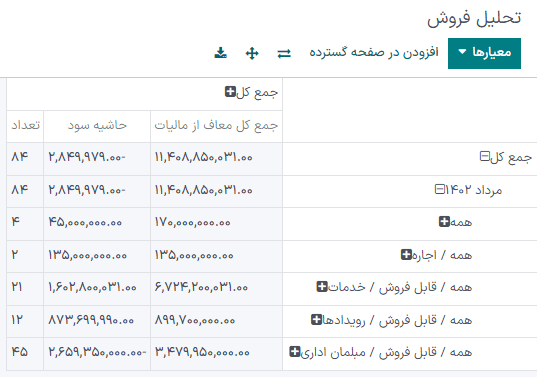This screenshot has width=537, height=377.
Task: Collapse the مرداد ۱۴۰۲ row
Action: tap(468, 190)
